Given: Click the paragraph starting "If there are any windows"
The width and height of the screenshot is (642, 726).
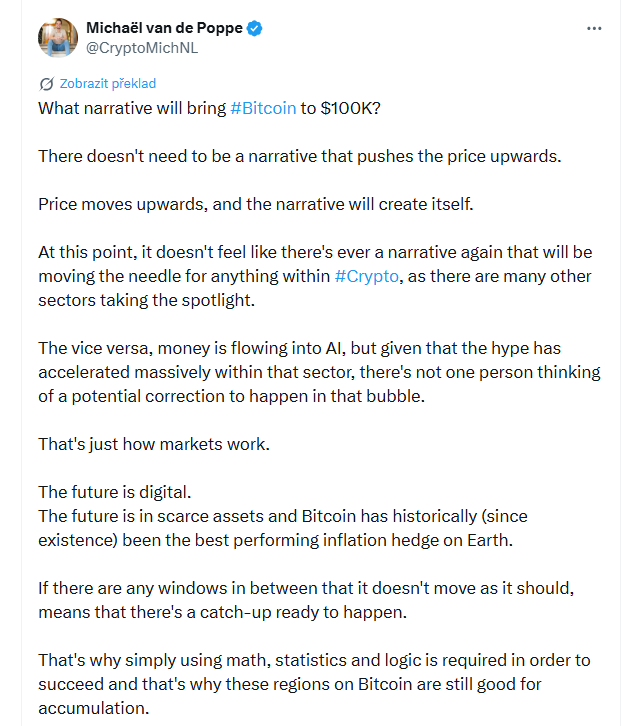Looking at the screenshot, I should (306, 601).
